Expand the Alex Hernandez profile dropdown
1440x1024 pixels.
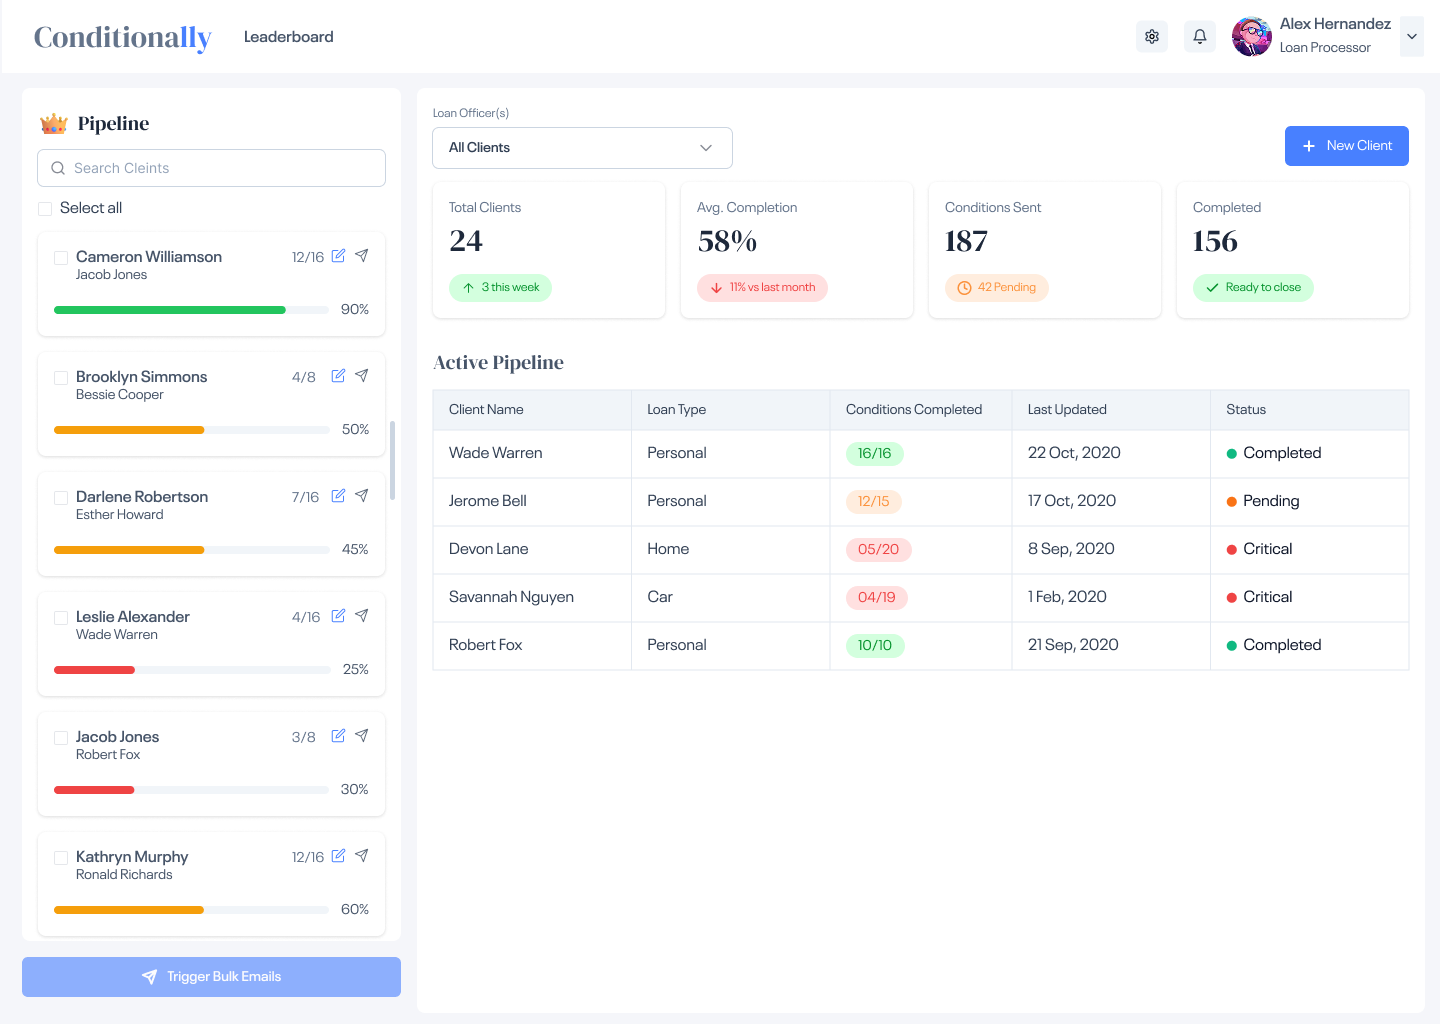coord(1411,36)
